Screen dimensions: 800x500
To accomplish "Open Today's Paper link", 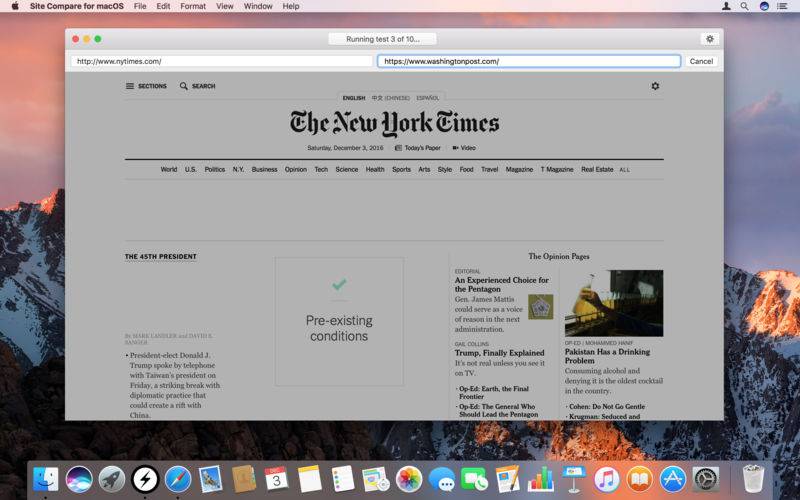I will (x=418, y=148).
